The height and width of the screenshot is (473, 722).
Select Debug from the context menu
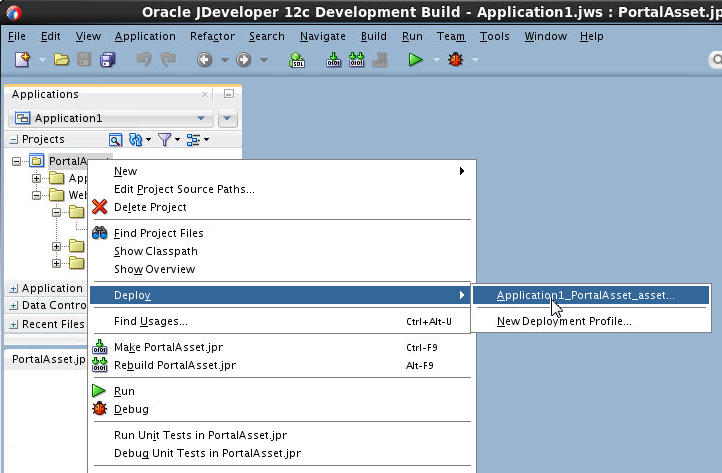pyautogui.click(x=283, y=409)
